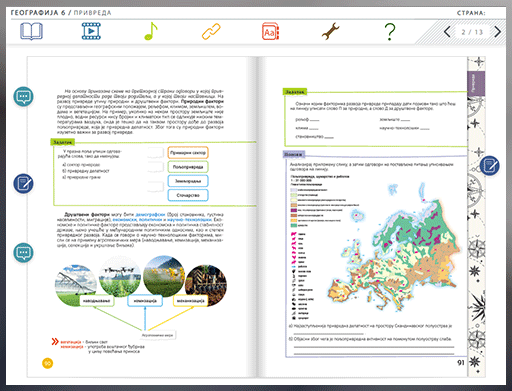Open help with question mark icon
512x391 pixels.
tap(390, 32)
